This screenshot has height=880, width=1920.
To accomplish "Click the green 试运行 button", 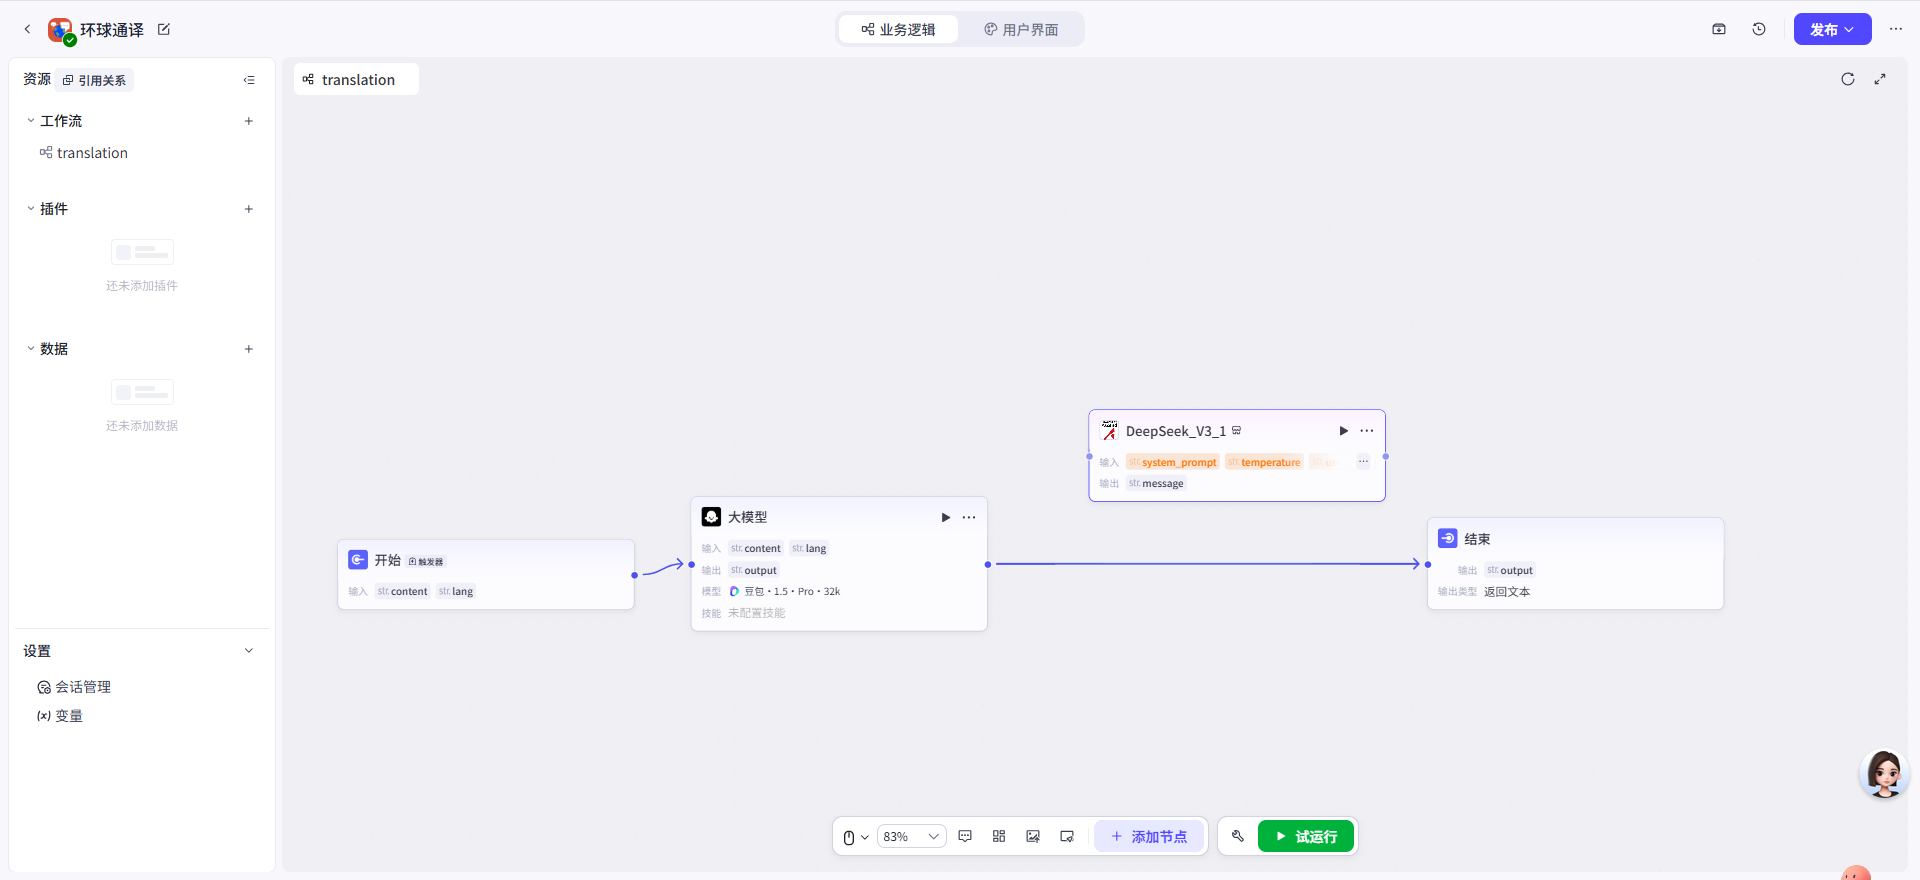I will pos(1306,837).
